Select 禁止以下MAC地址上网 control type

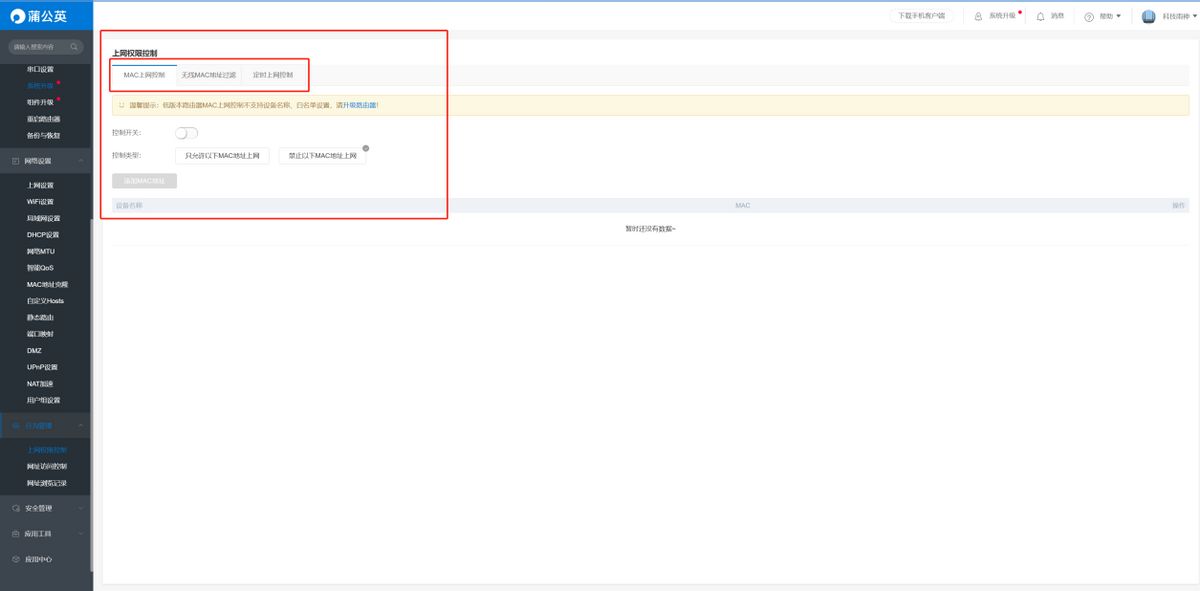322,156
